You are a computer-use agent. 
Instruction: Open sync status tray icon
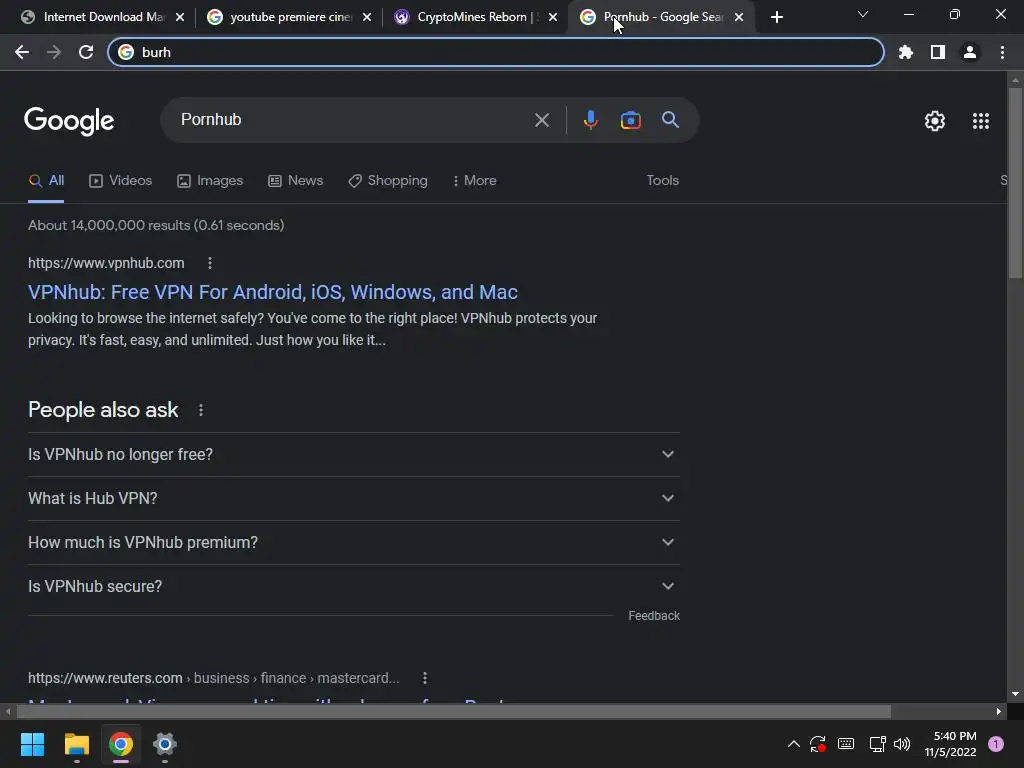[x=818, y=744]
